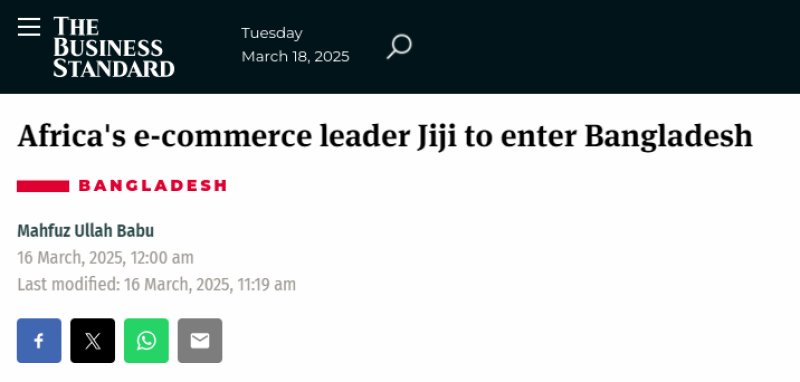Share the article on X
The height and width of the screenshot is (382, 800).
(93, 341)
